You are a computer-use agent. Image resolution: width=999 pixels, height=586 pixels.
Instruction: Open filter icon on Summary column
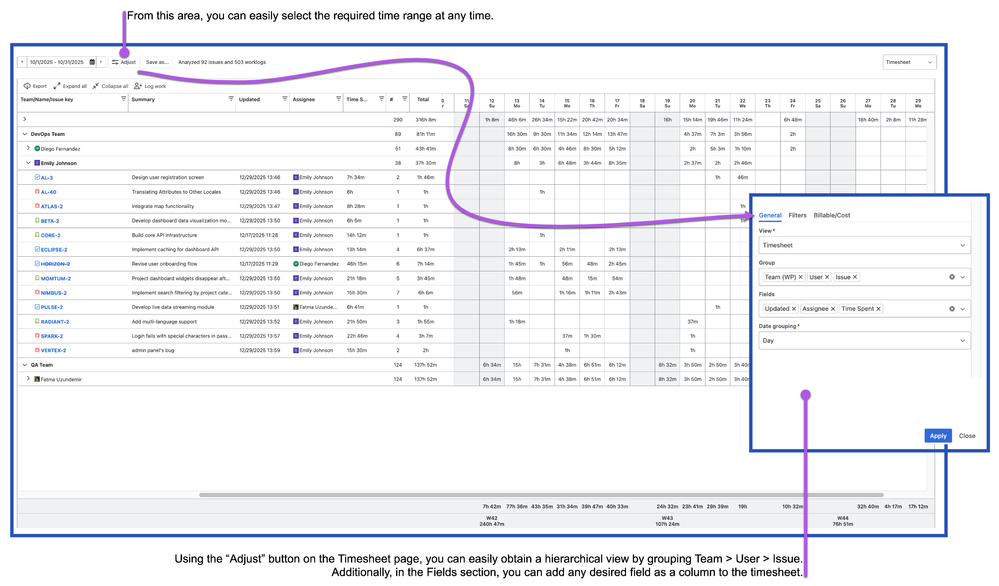[x=231, y=99]
